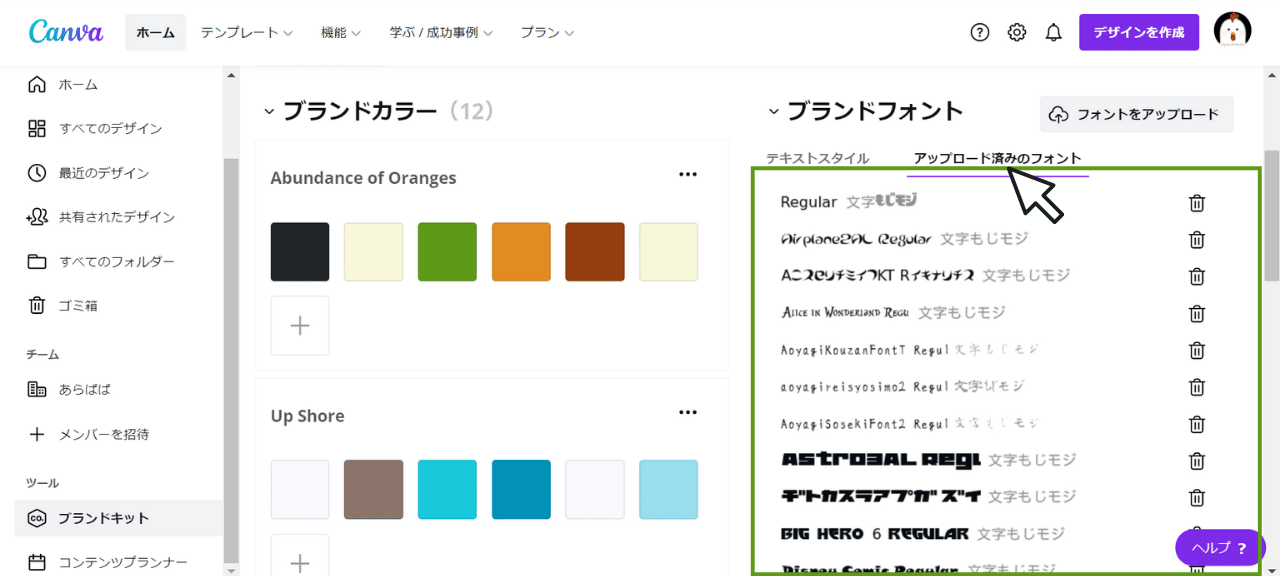Delete Airplane2AL Regular font with trash icon
1280x576 pixels.
pos(1196,240)
